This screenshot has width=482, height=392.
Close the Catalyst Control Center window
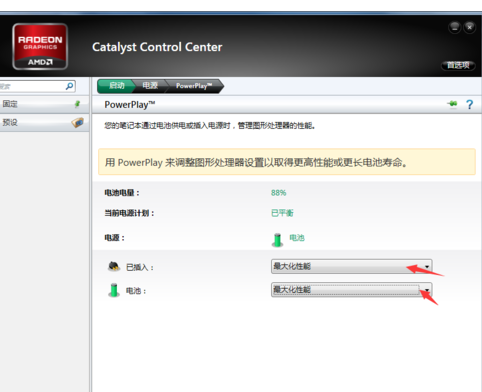tap(469, 27)
